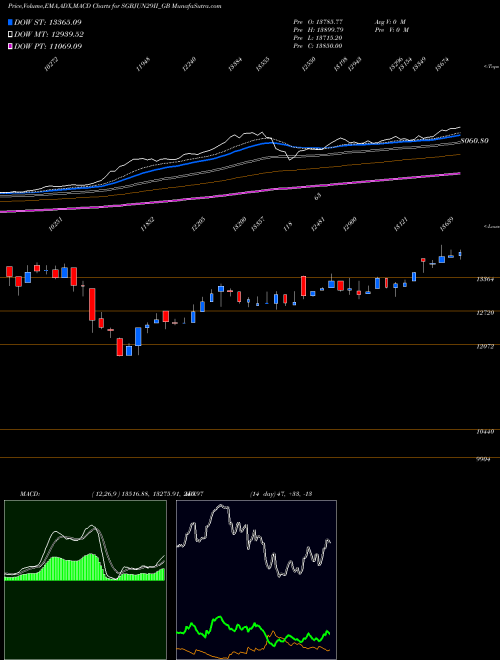Select the DOW MT: 12939.52 label
Screen dimensions: 500x660
[x=49, y=34]
